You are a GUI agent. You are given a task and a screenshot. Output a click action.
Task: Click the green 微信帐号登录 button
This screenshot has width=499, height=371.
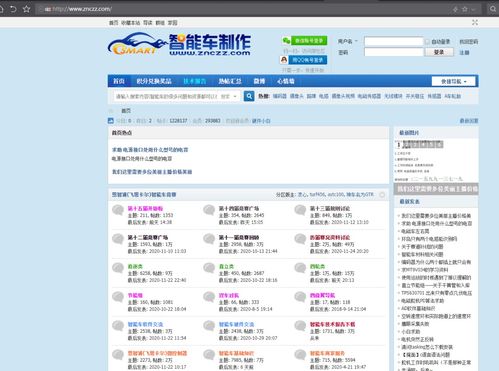pyautogui.click(x=309, y=41)
